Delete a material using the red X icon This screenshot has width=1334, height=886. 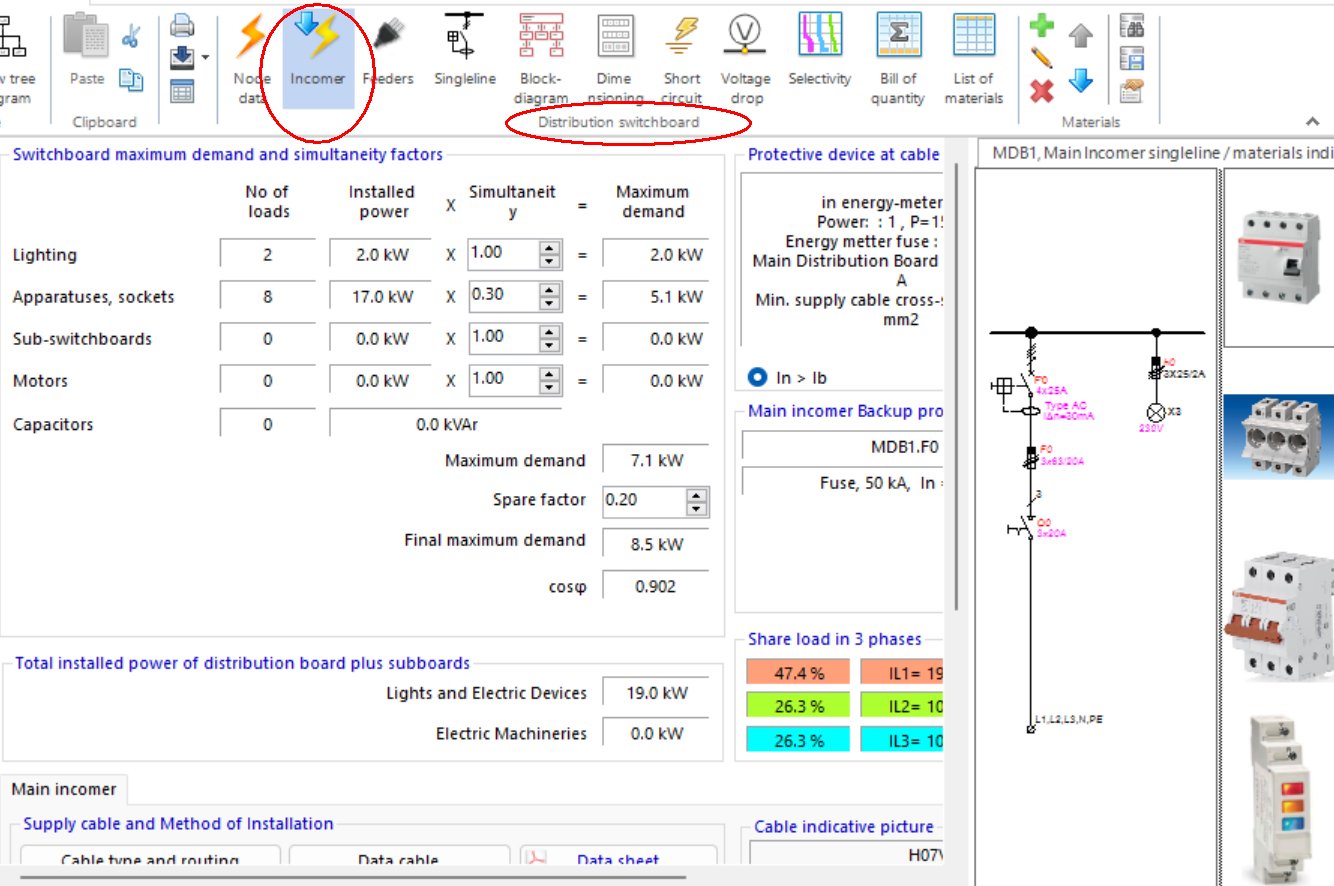[1040, 90]
